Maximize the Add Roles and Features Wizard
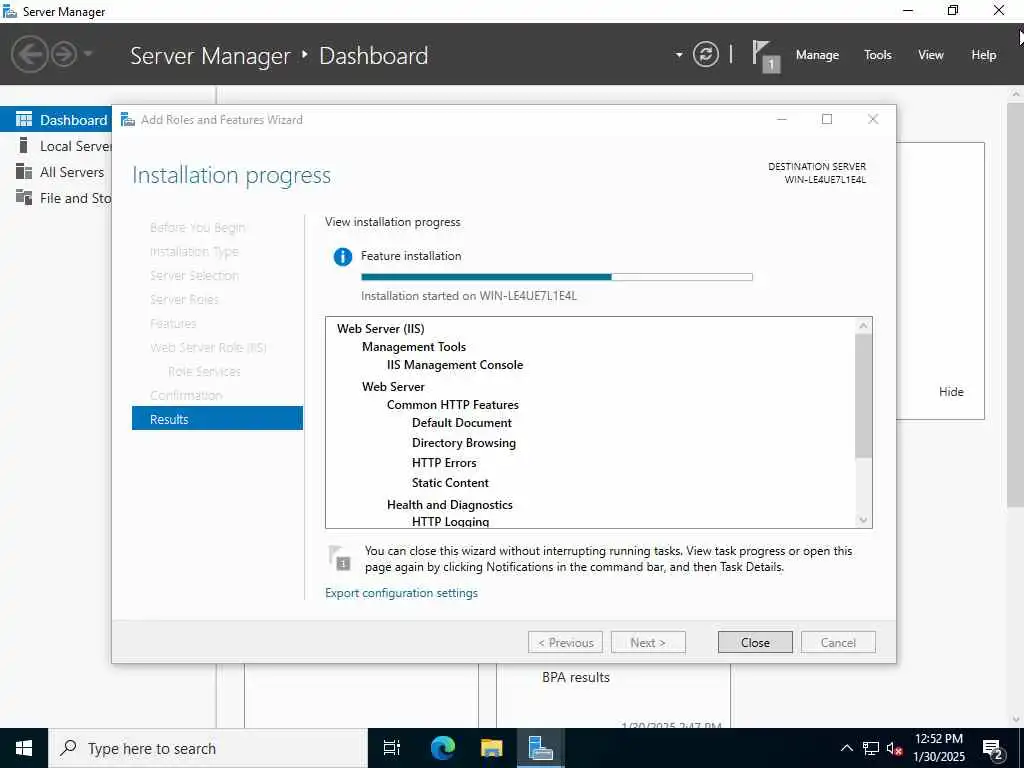The image size is (1024, 768). [827, 119]
